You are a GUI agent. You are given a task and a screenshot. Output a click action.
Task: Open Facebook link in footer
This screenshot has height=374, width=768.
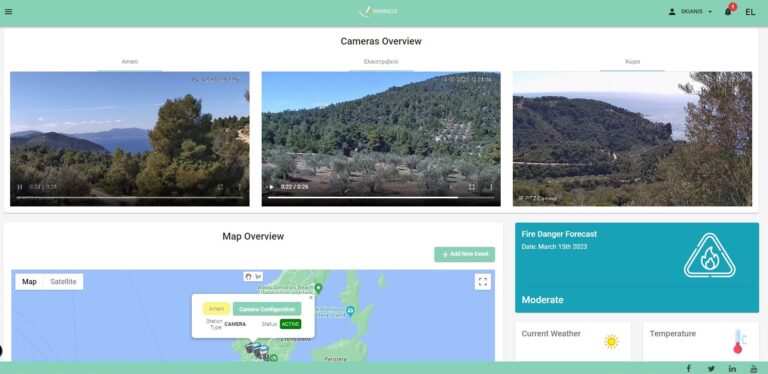[688, 369]
